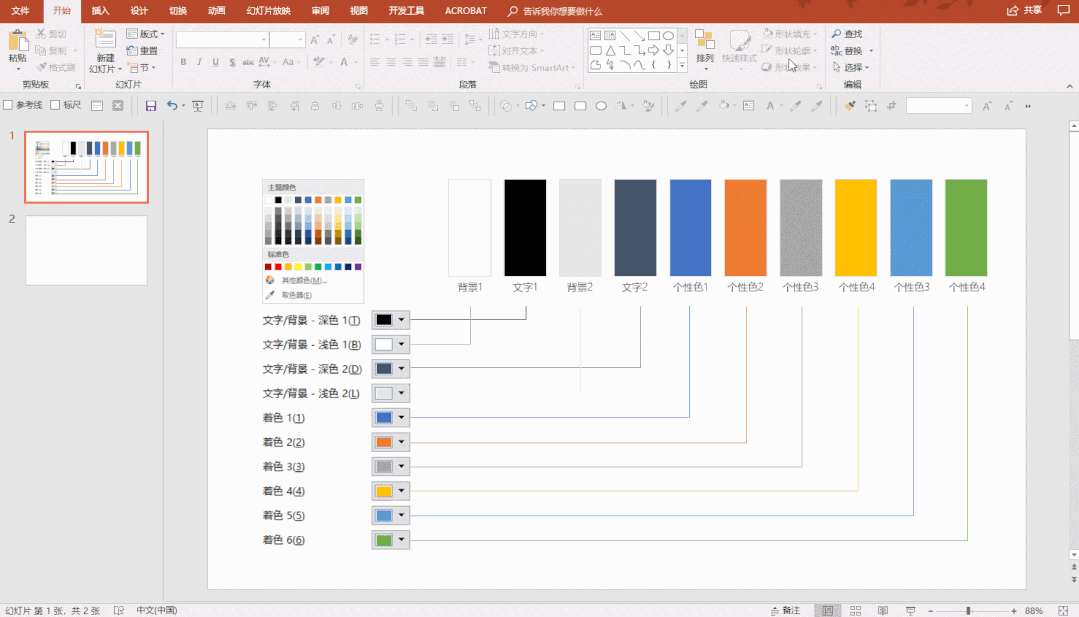
Task: Click the format painter brush in quick toolbar
Action: [x=850, y=106]
